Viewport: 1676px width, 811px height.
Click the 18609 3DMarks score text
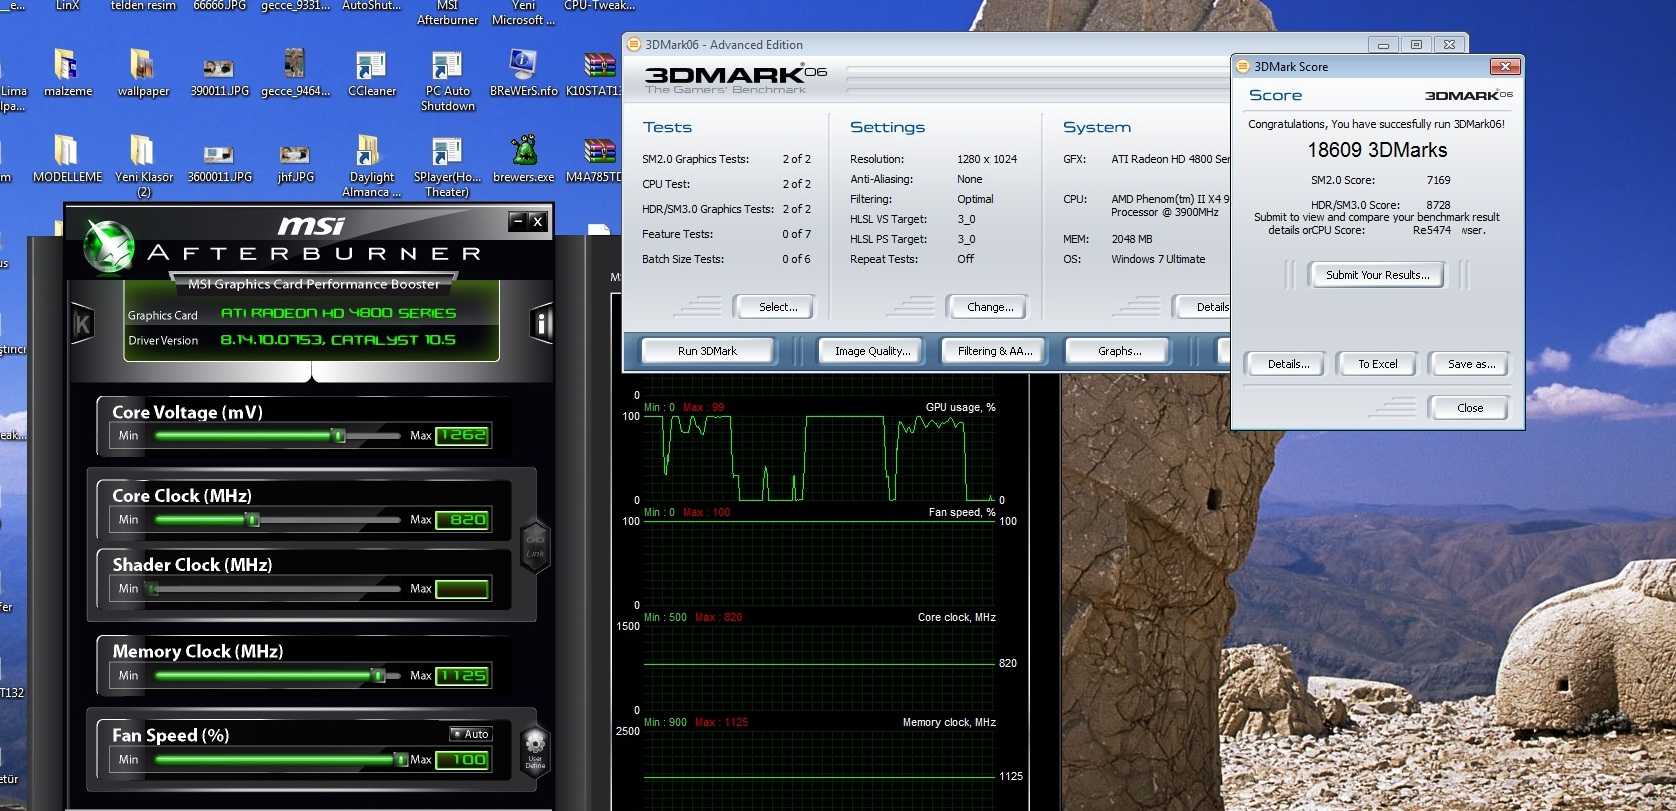tap(1377, 150)
